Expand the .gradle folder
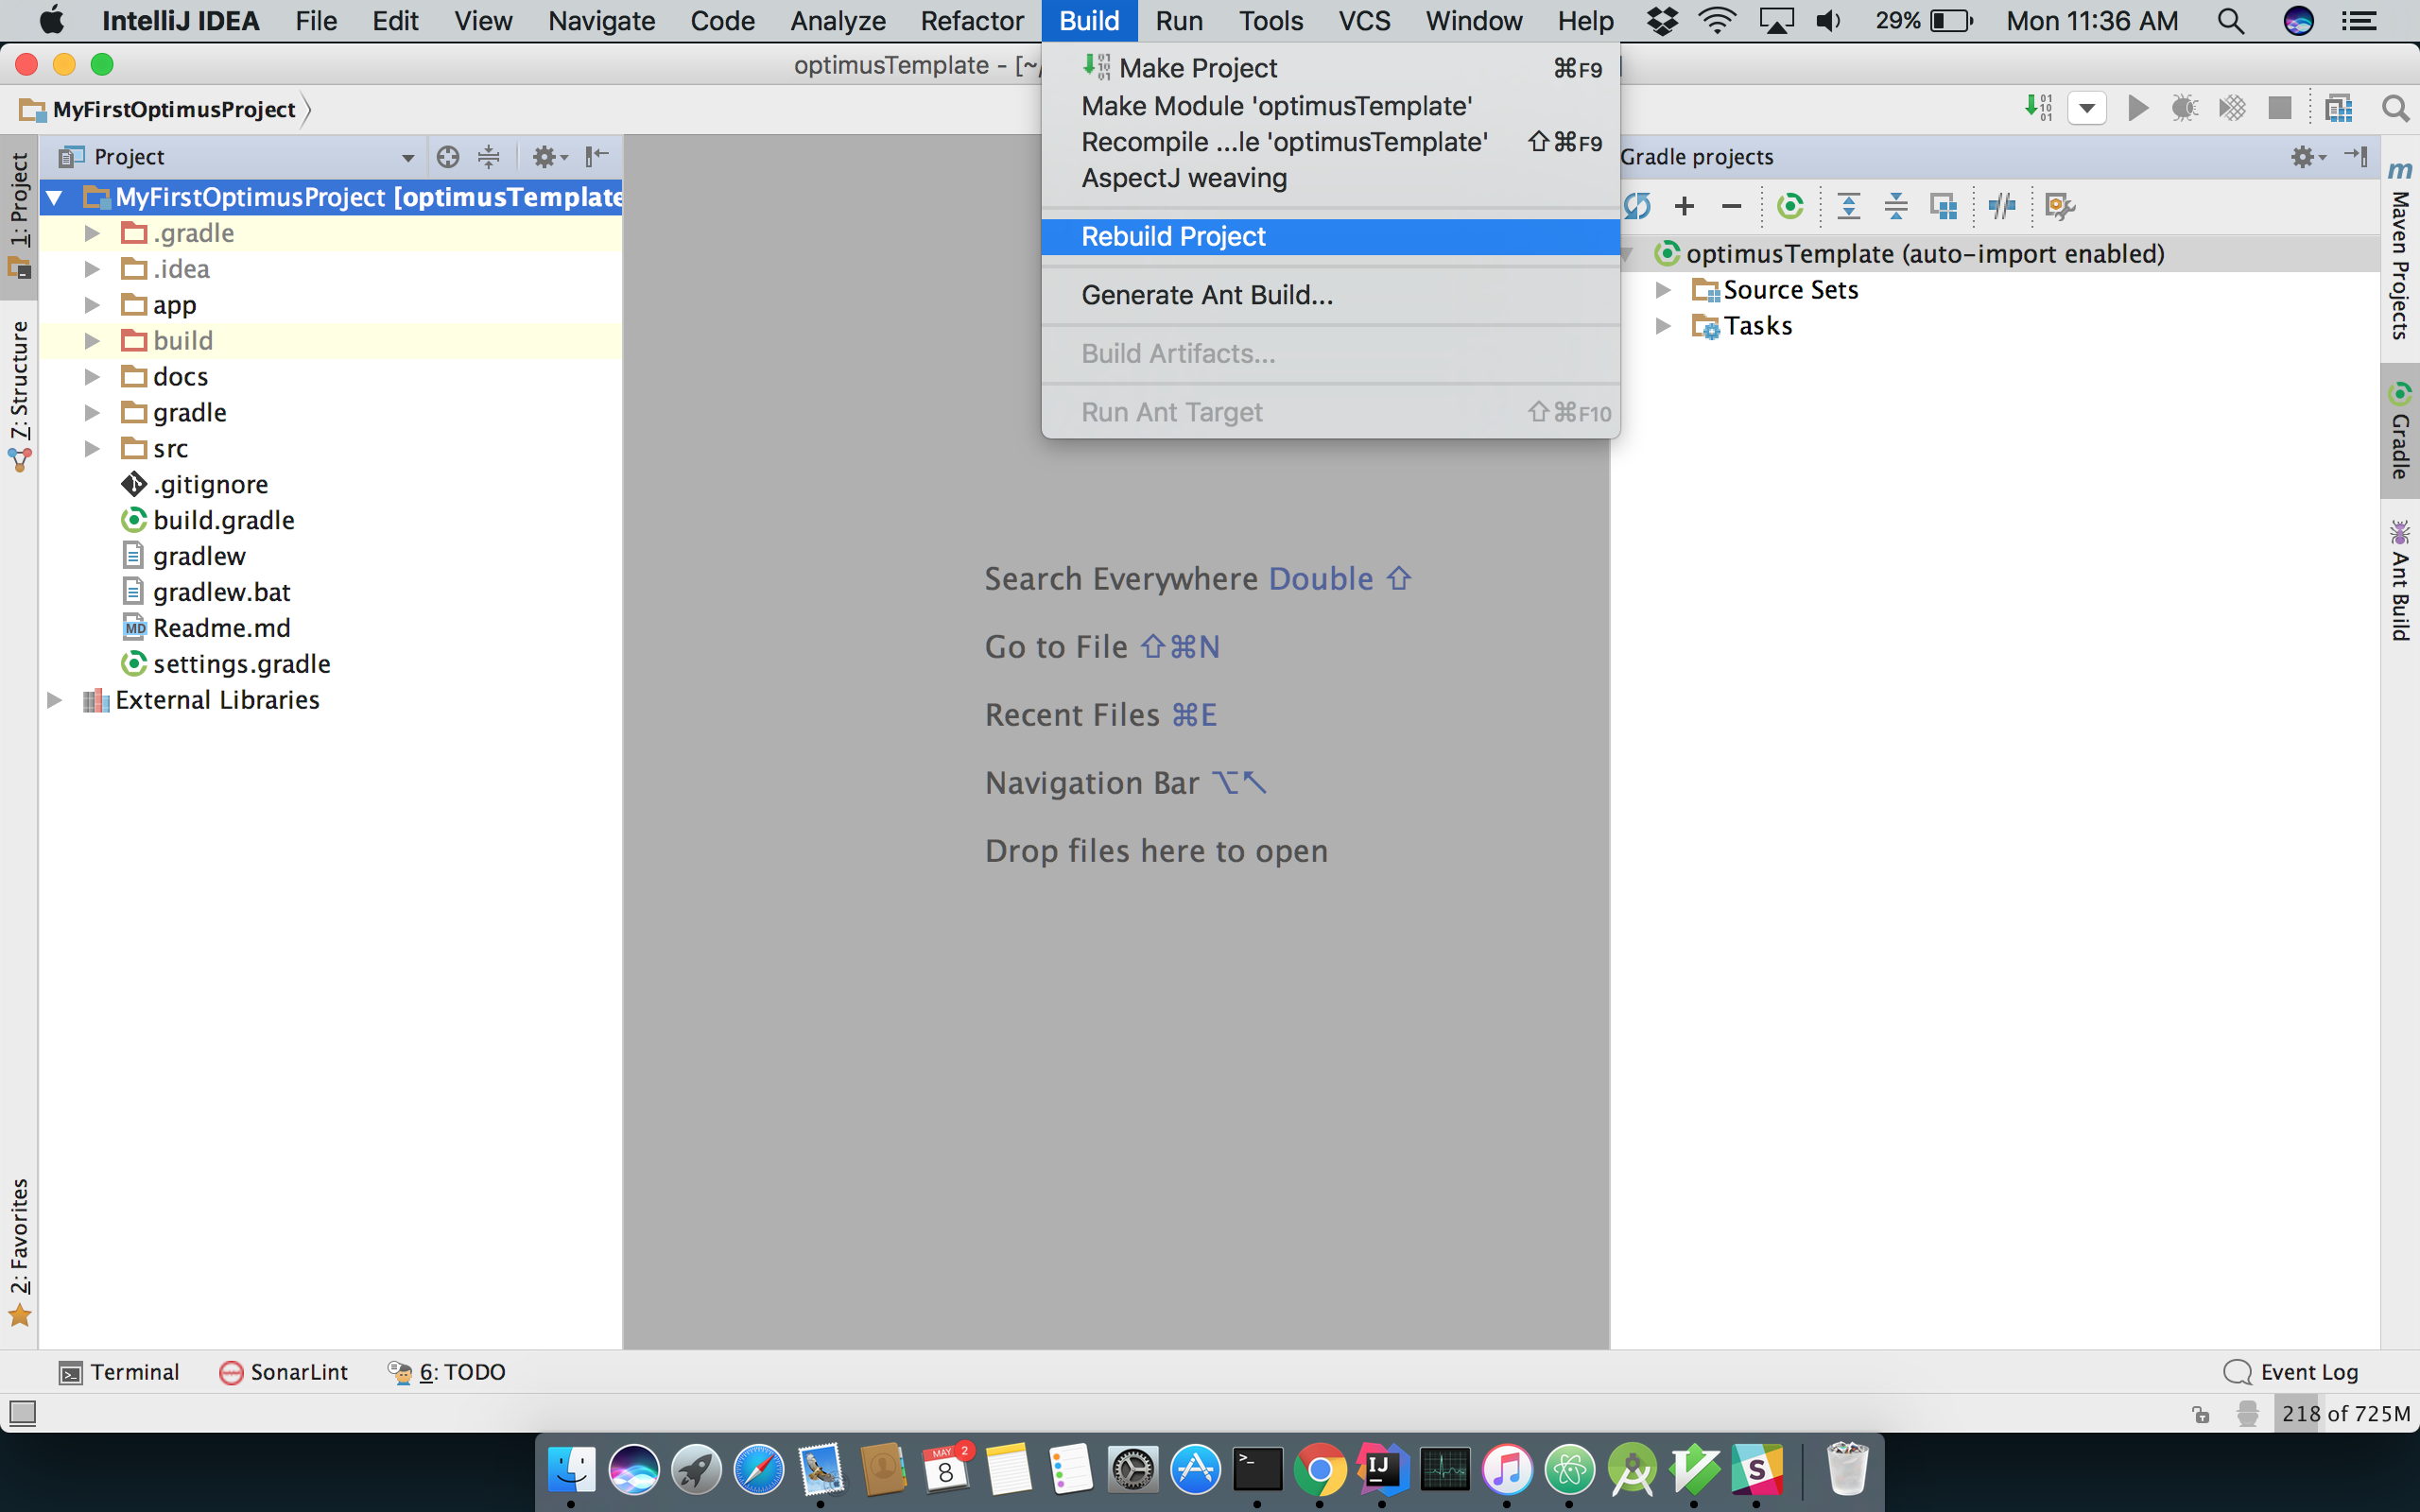Viewport: 2420px width, 1512px height. coord(92,233)
